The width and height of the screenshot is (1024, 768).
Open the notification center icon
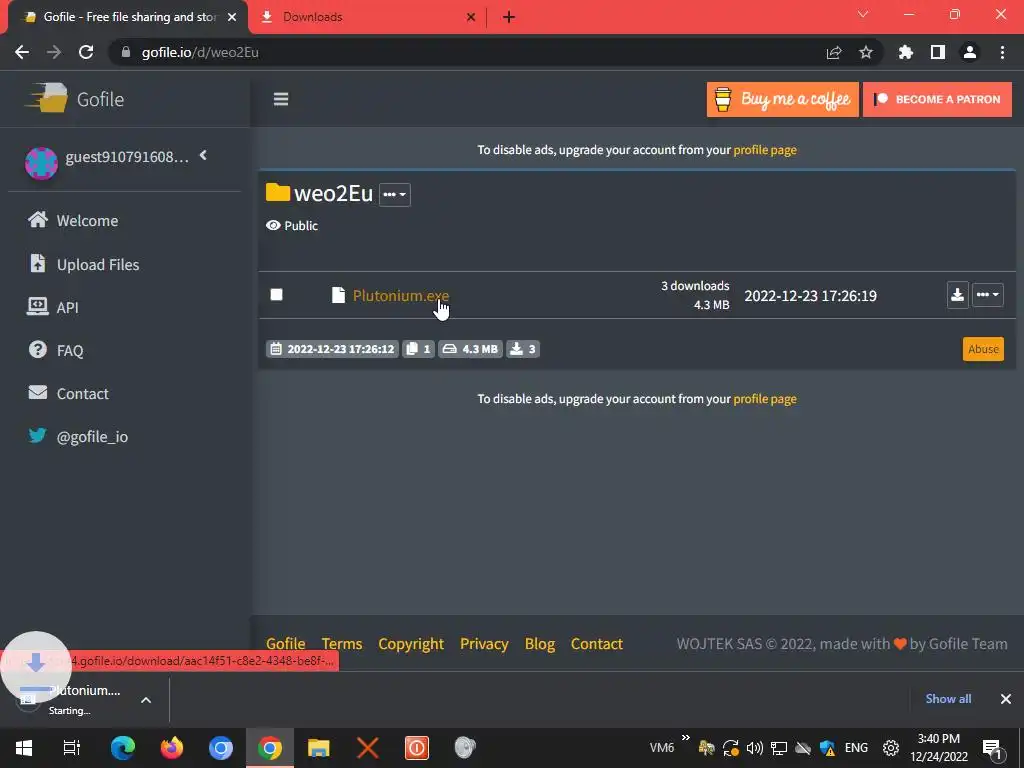993,748
